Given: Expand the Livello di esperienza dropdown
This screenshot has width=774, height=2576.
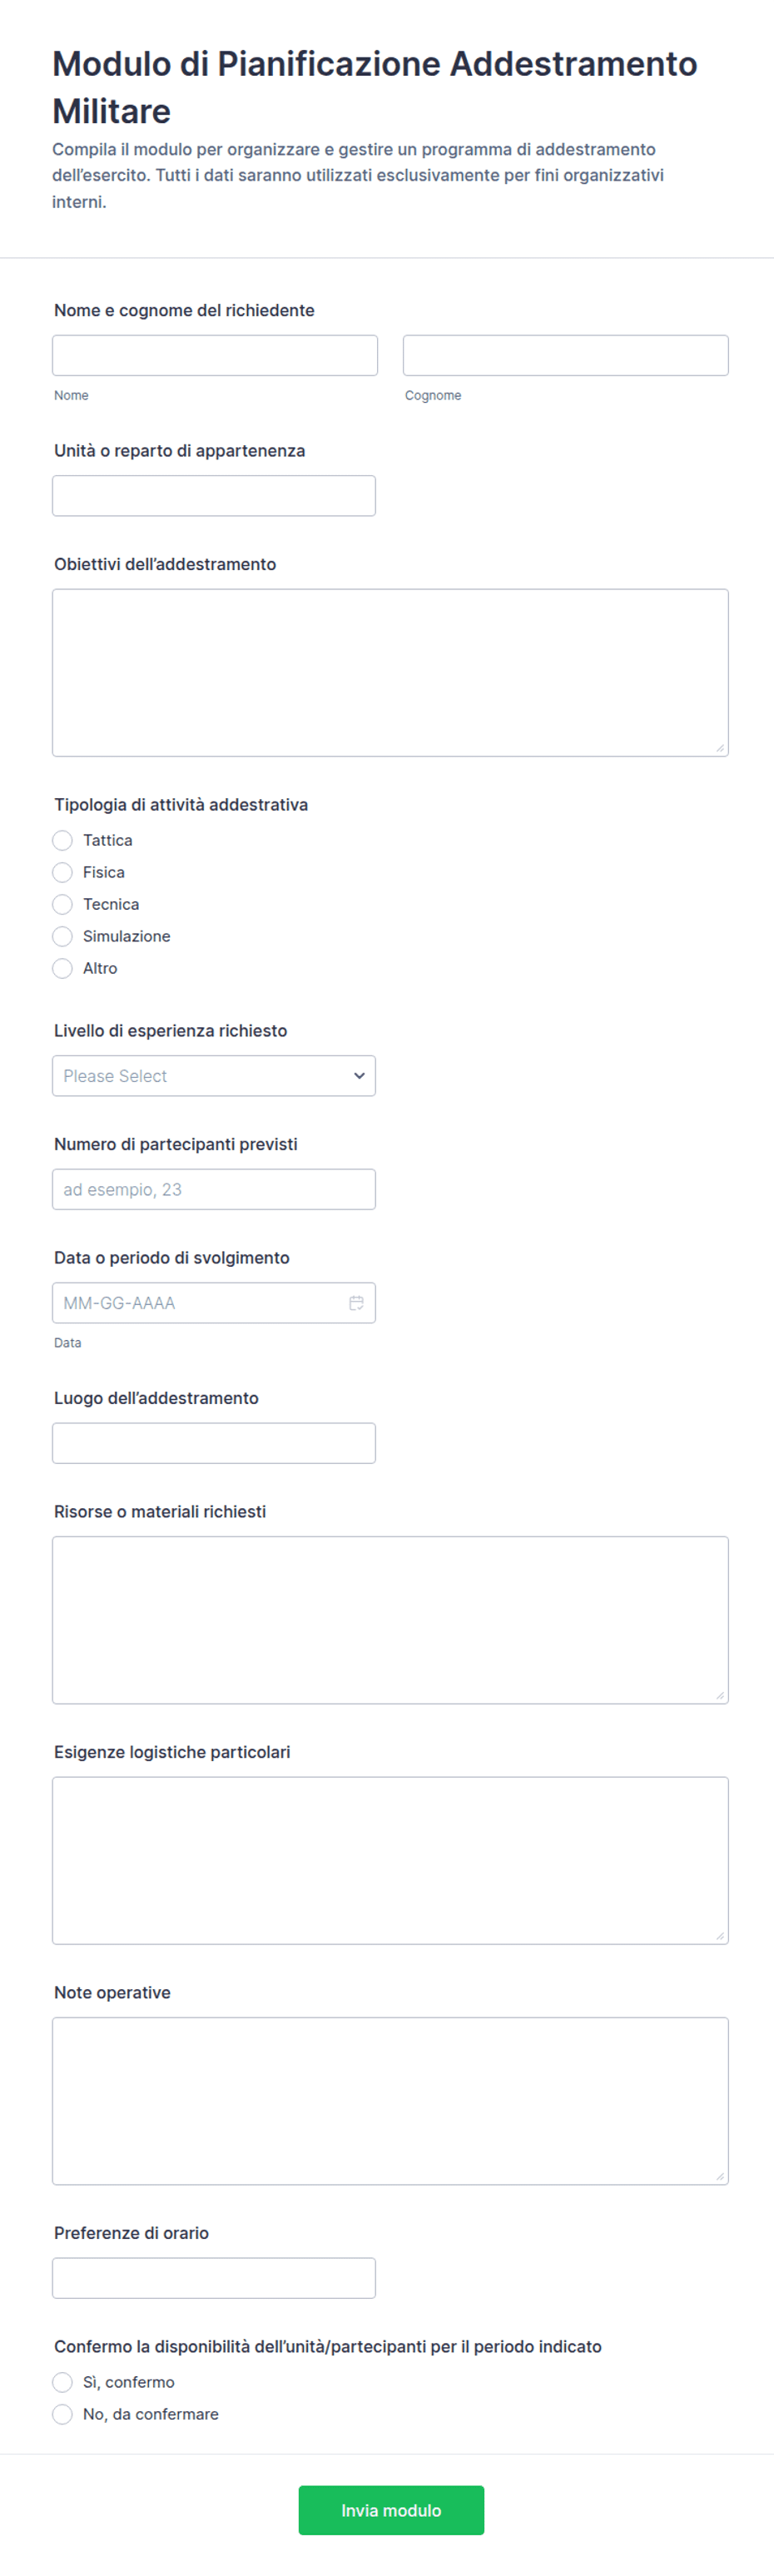Looking at the screenshot, I should [214, 1076].
